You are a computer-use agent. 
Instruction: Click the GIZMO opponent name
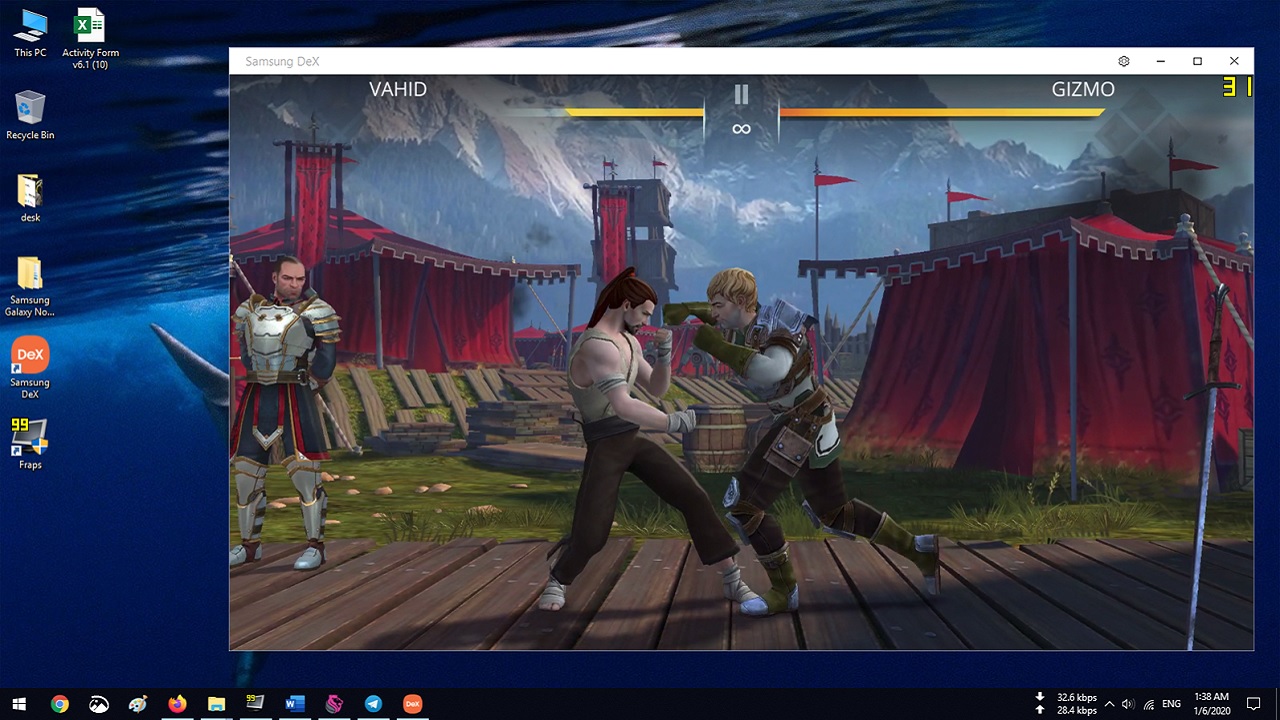(1083, 89)
